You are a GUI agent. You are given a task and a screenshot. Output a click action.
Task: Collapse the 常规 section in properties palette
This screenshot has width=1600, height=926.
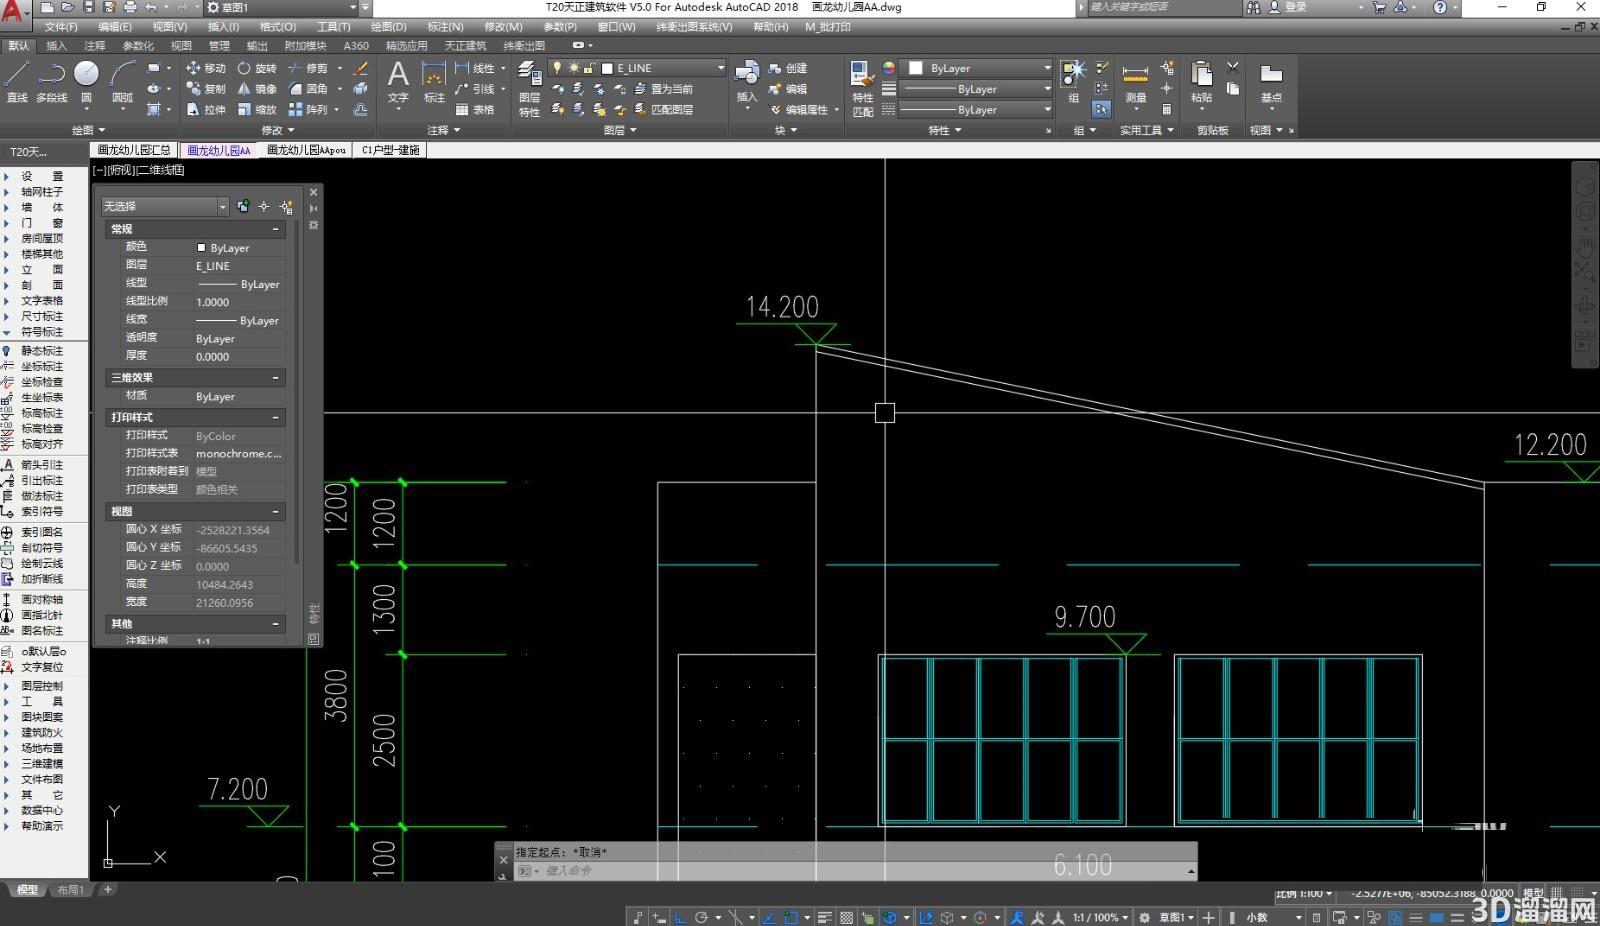point(276,229)
